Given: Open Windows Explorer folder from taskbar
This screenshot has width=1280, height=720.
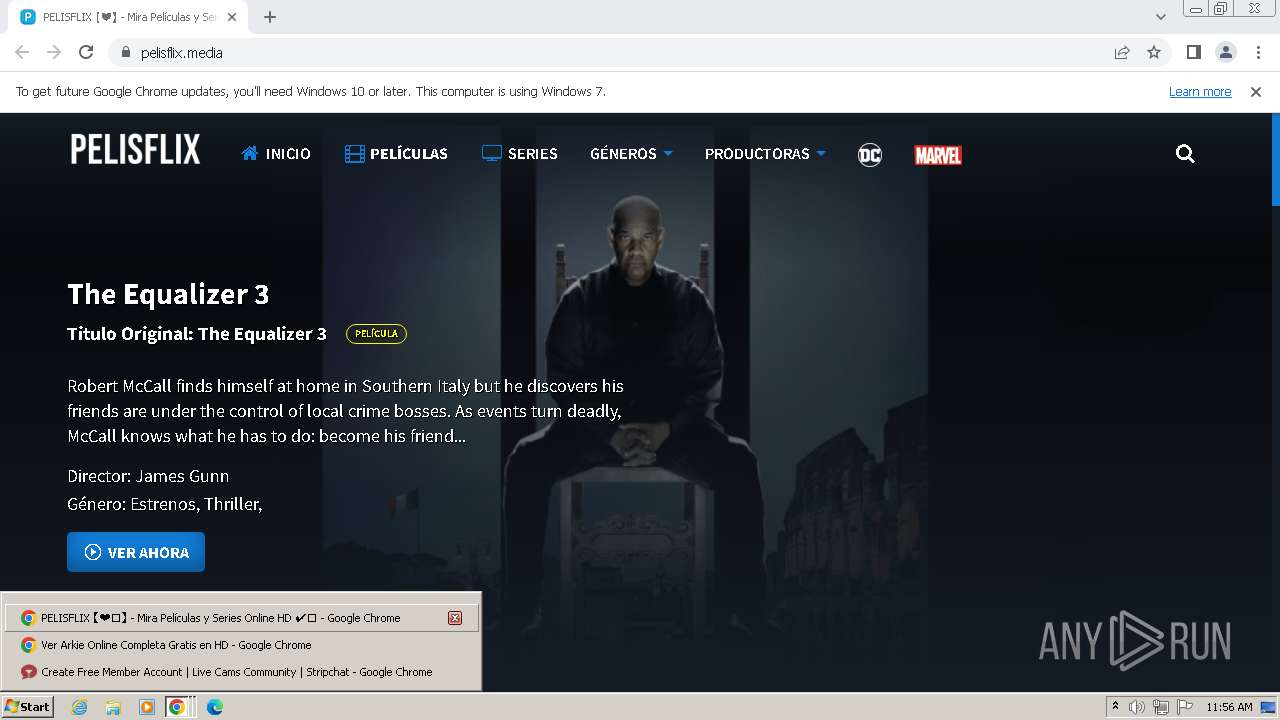Looking at the screenshot, I should click(x=113, y=707).
